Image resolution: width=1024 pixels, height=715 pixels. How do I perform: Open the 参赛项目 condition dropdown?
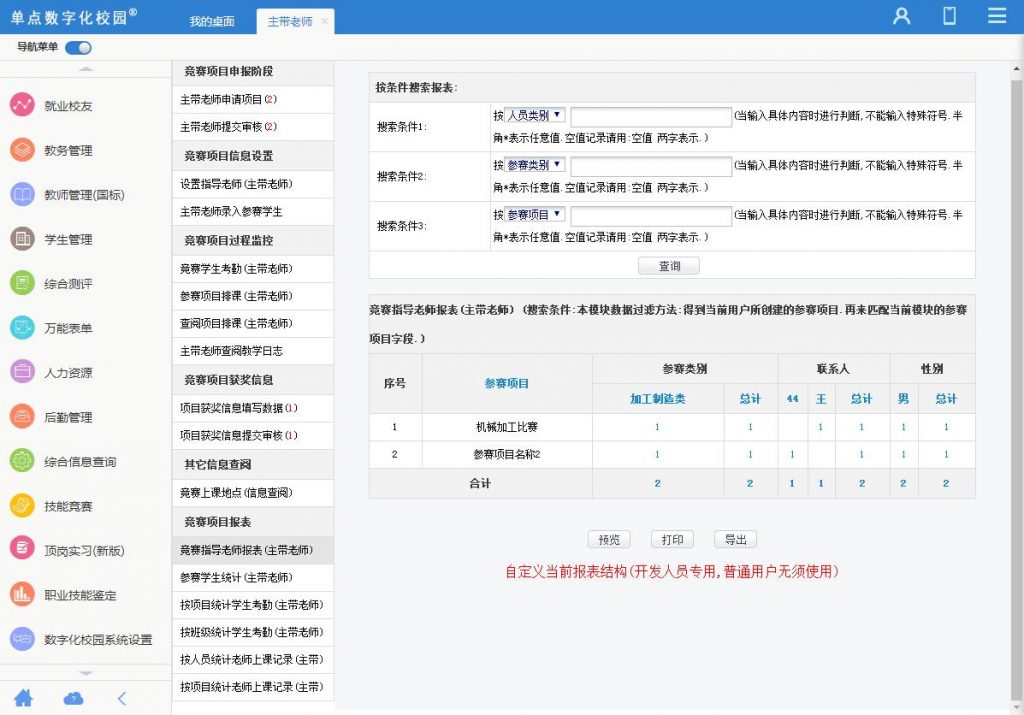(535, 215)
